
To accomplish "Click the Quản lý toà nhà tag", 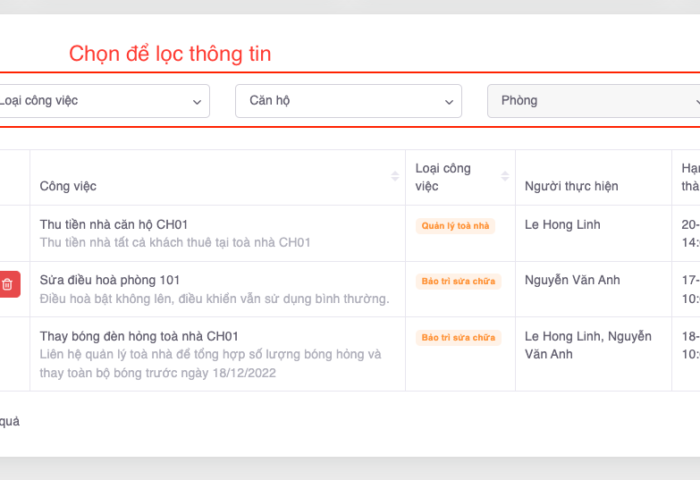I will click(455, 226).
